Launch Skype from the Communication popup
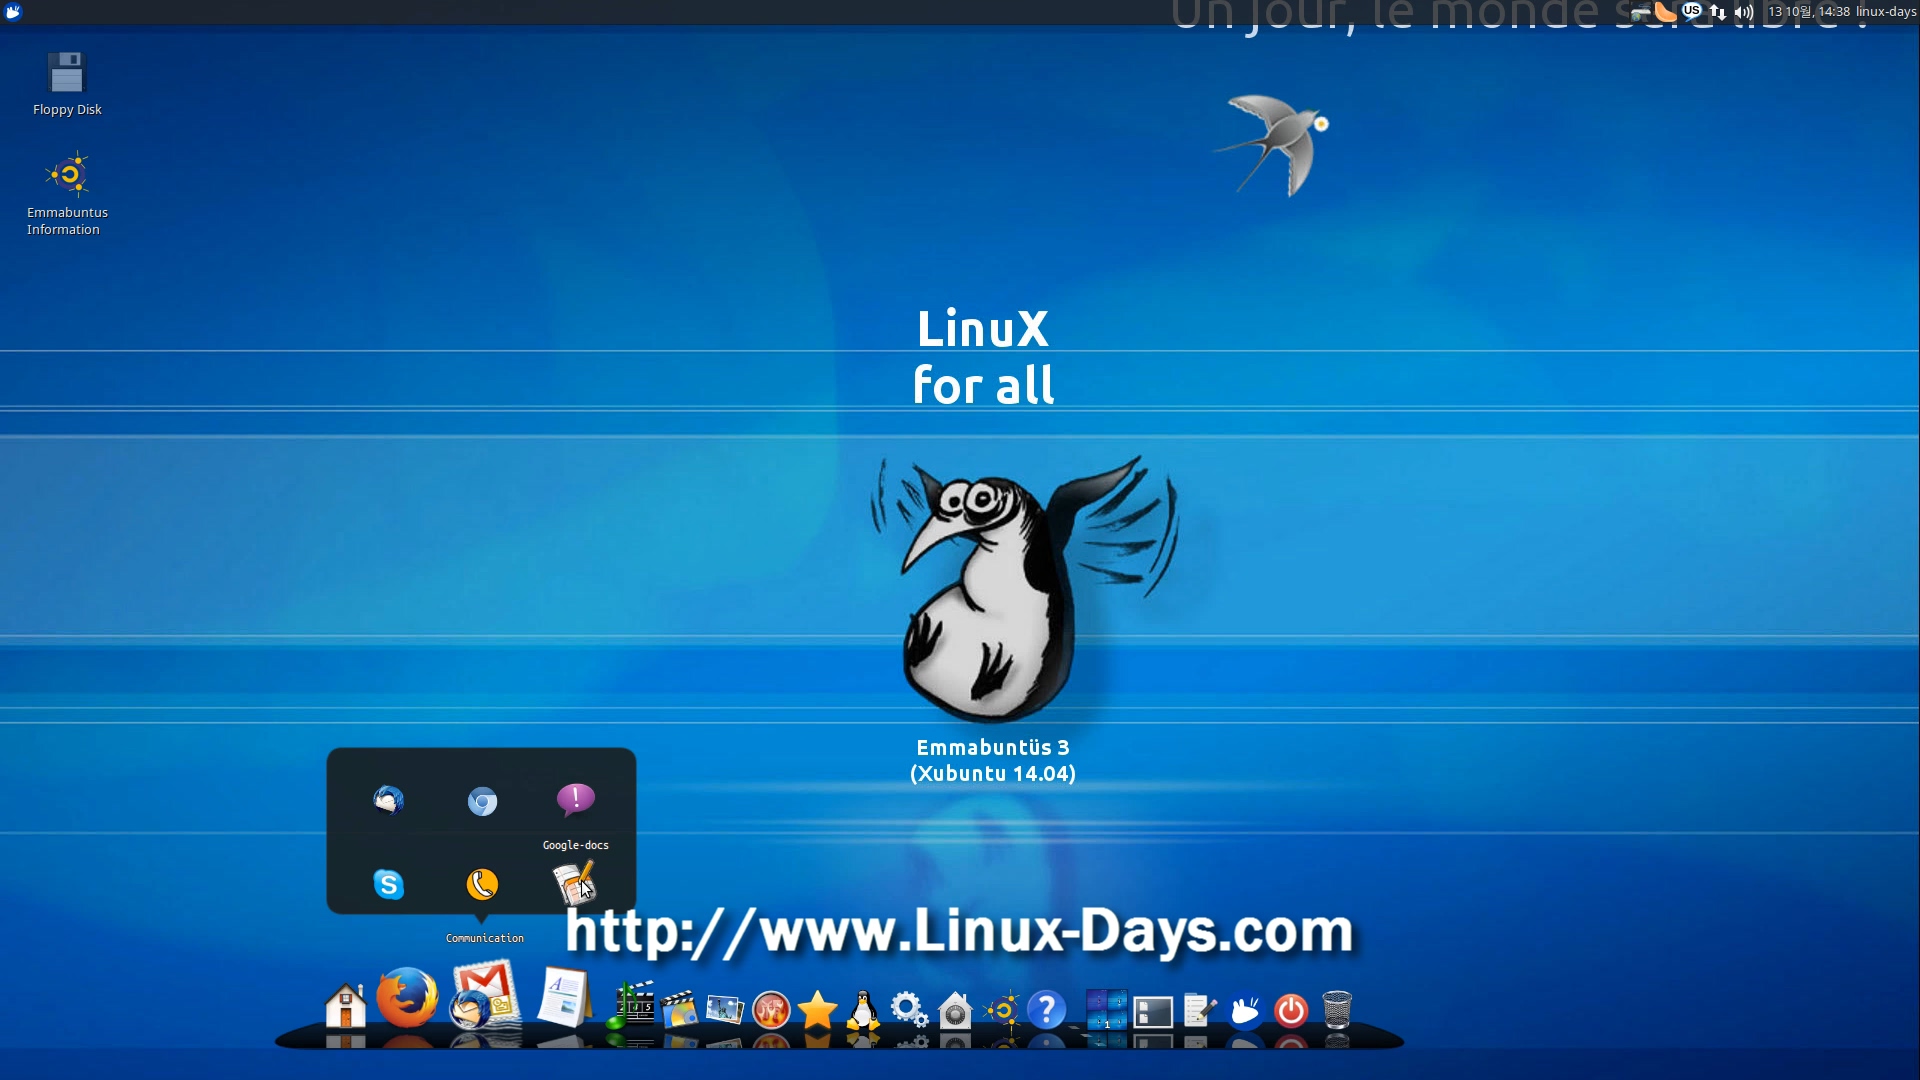1920x1080 pixels. tap(389, 884)
